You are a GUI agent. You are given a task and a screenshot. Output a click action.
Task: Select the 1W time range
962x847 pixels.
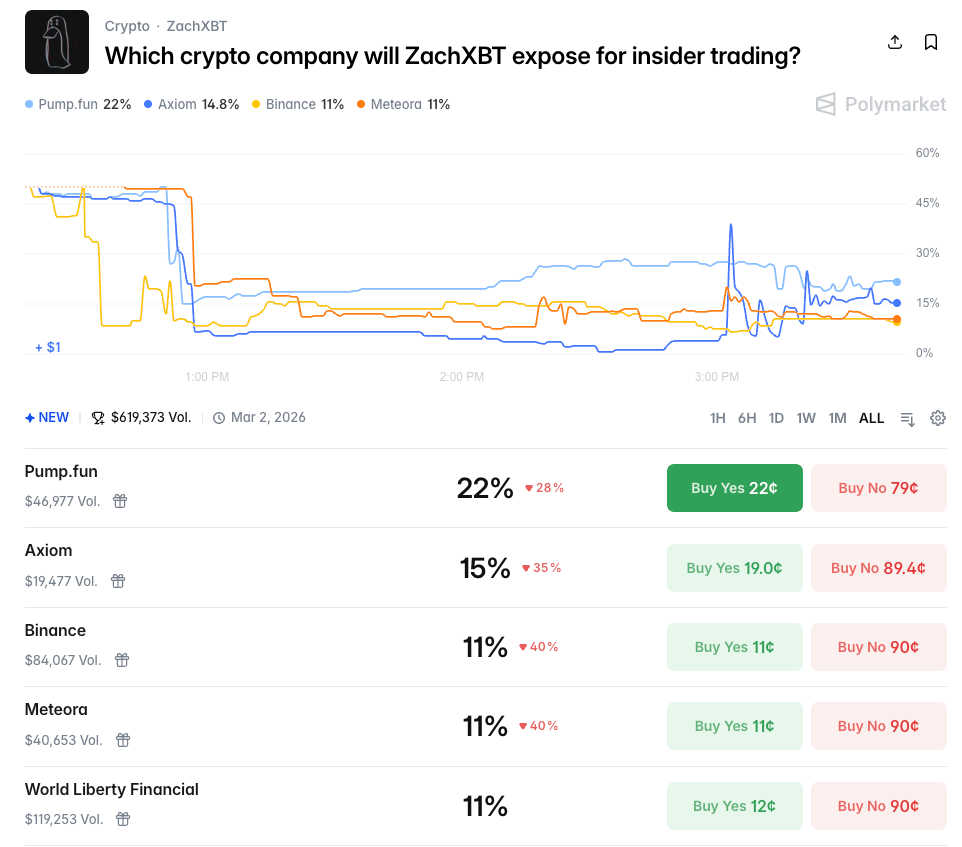806,418
